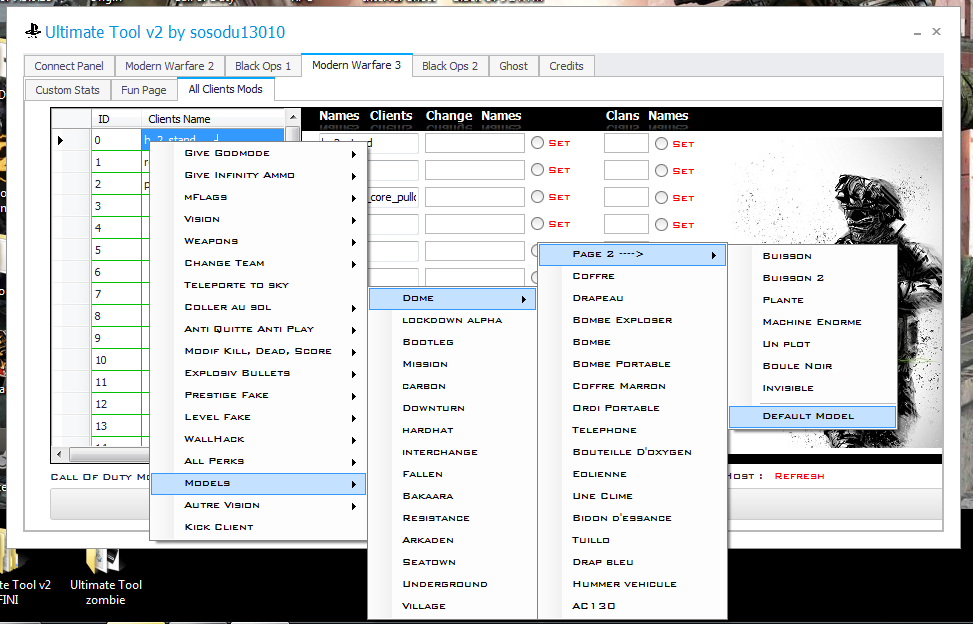The width and height of the screenshot is (973, 624).
Task: Expand the Give Godmode submenu
Action: pos(258,153)
